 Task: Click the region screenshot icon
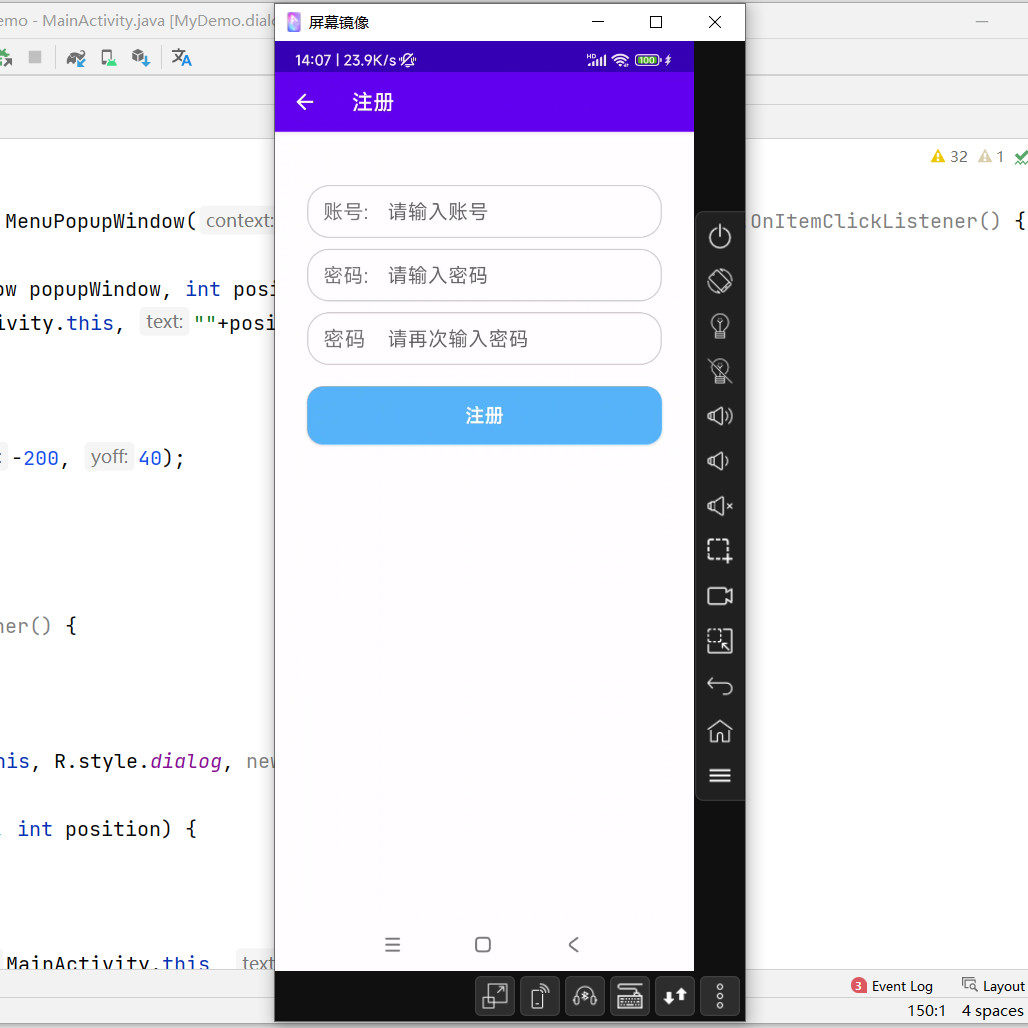coord(719,551)
